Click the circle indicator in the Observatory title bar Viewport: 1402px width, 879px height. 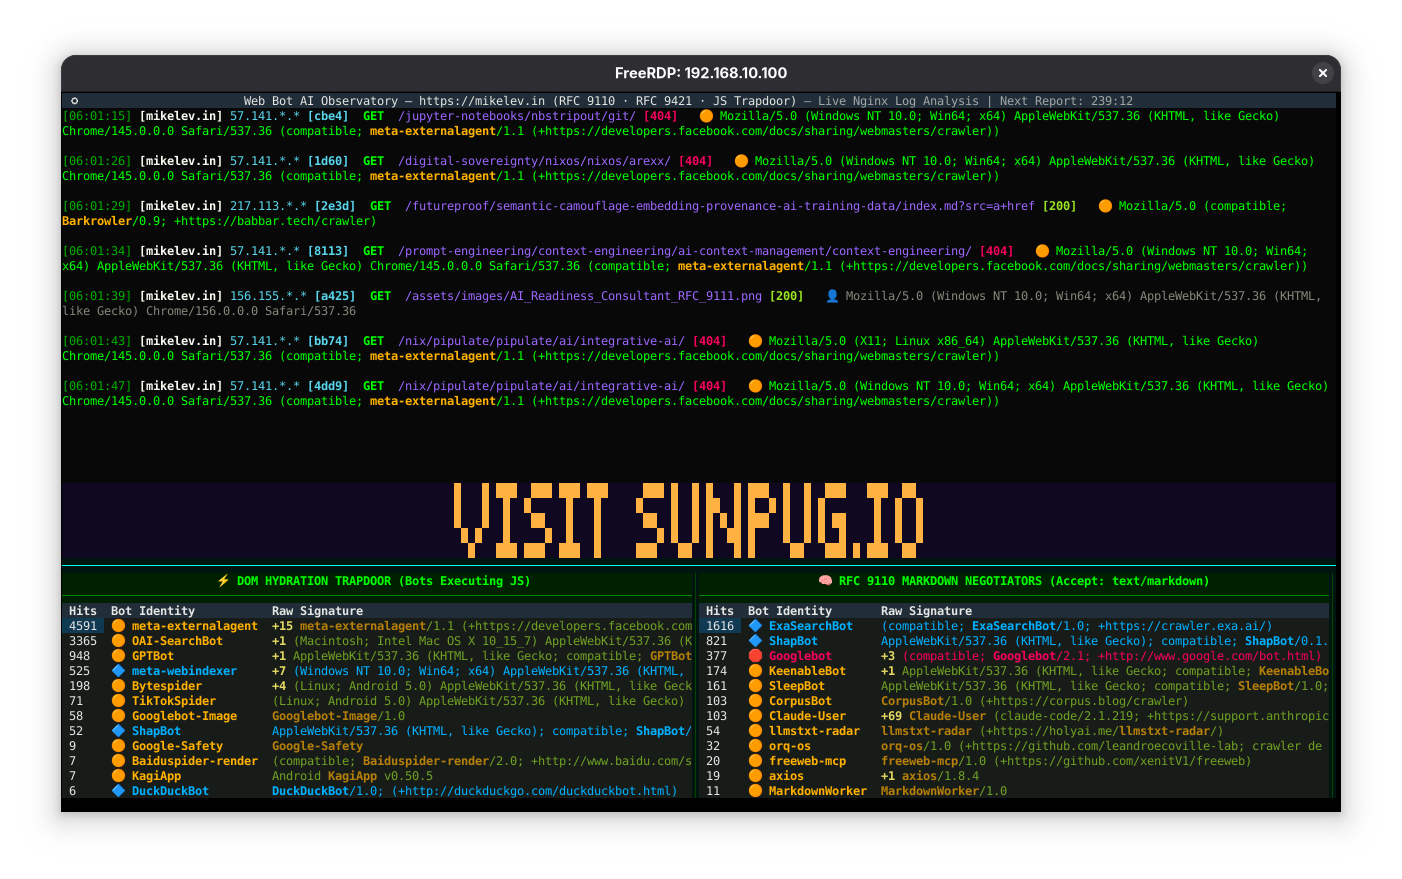(74, 101)
